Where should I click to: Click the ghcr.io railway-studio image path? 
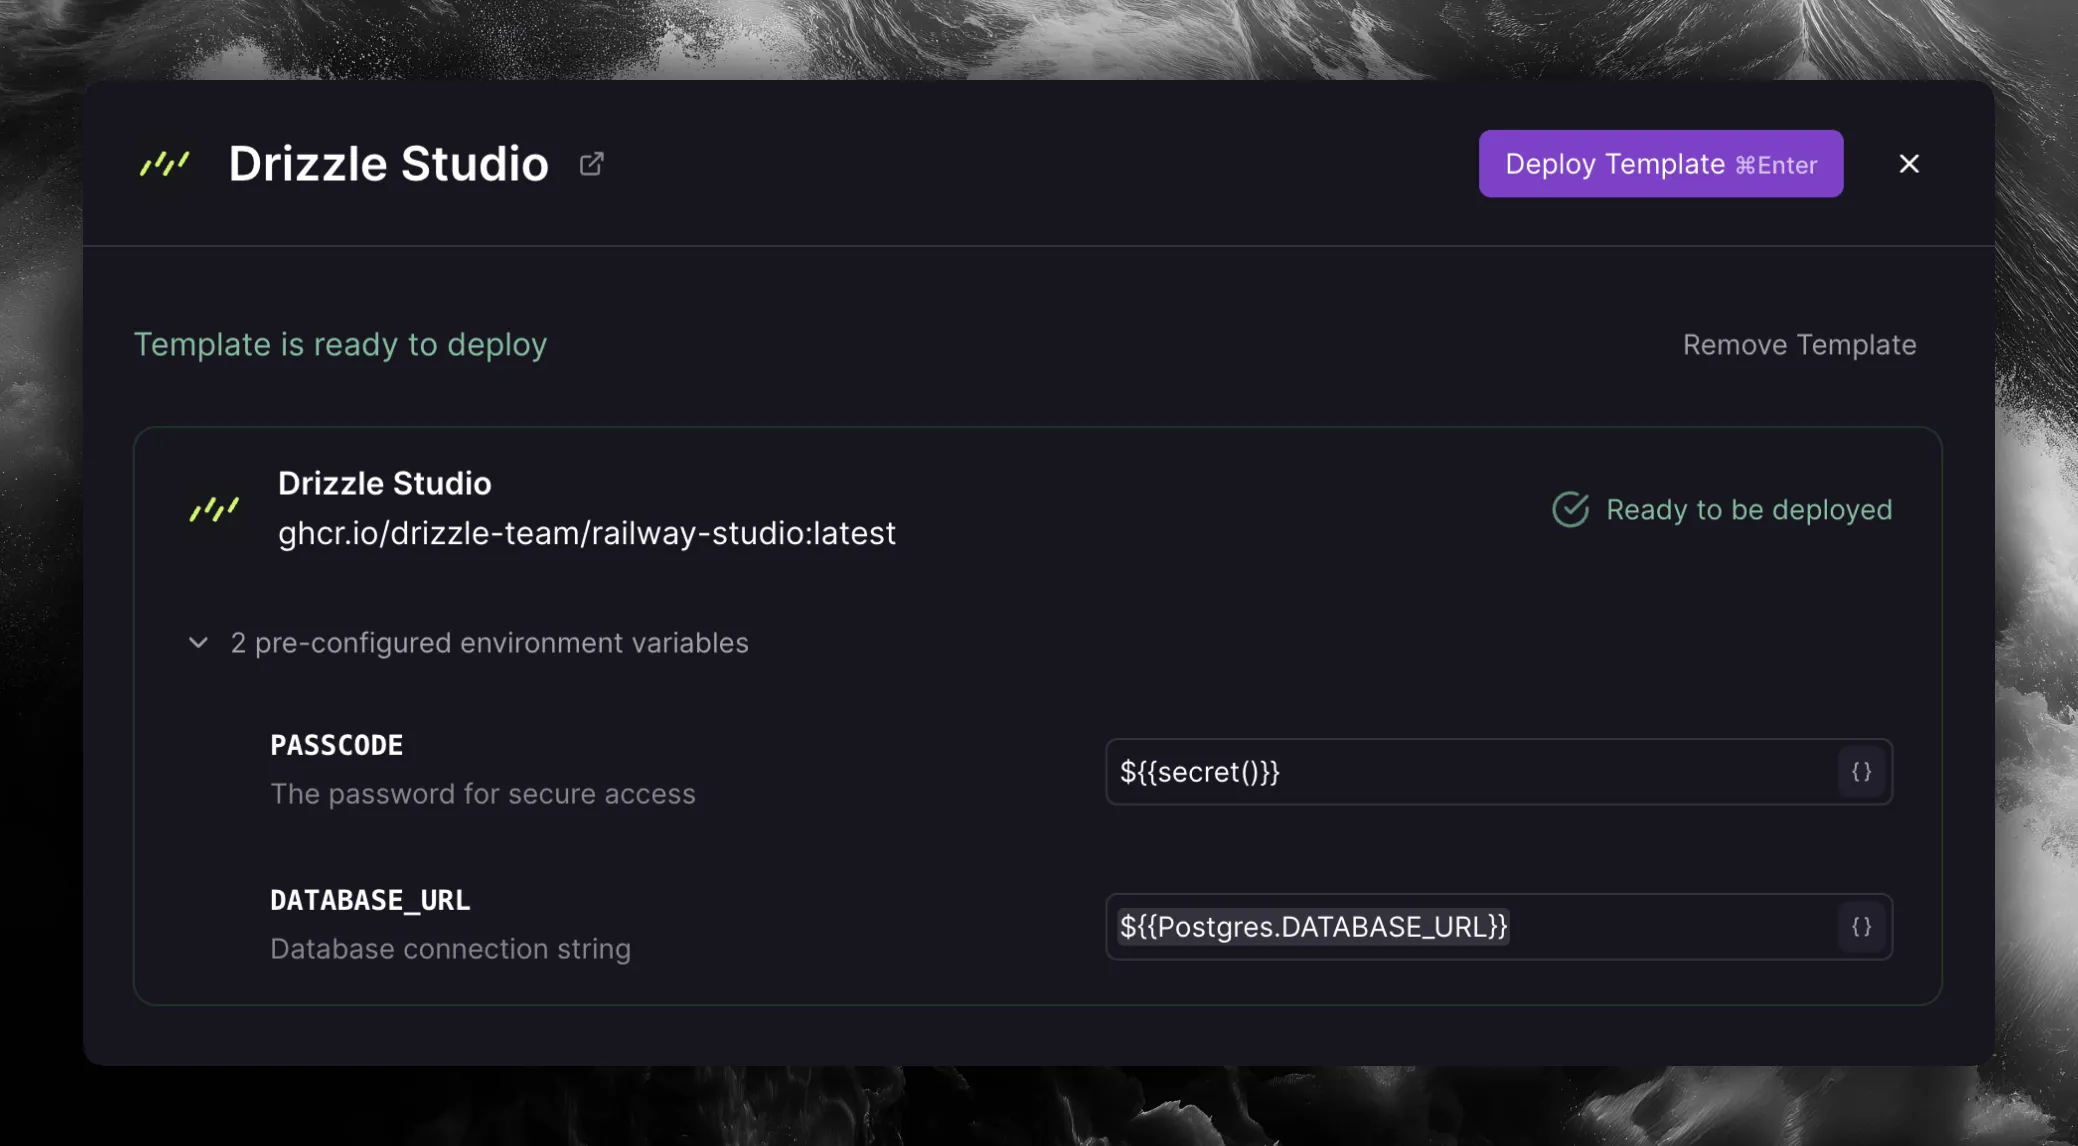pos(586,534)
